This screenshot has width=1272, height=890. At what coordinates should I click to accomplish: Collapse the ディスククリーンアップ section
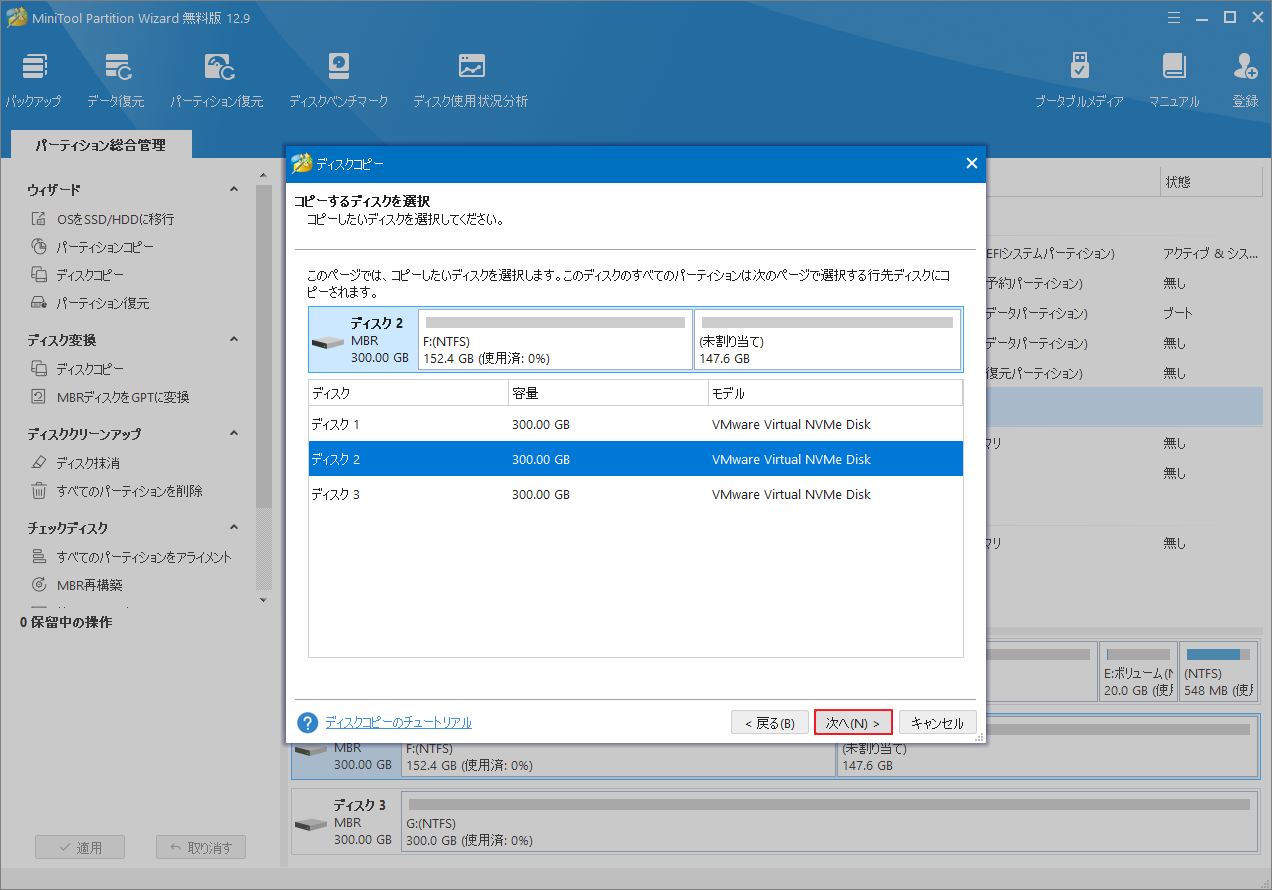(x=234, y=433)
